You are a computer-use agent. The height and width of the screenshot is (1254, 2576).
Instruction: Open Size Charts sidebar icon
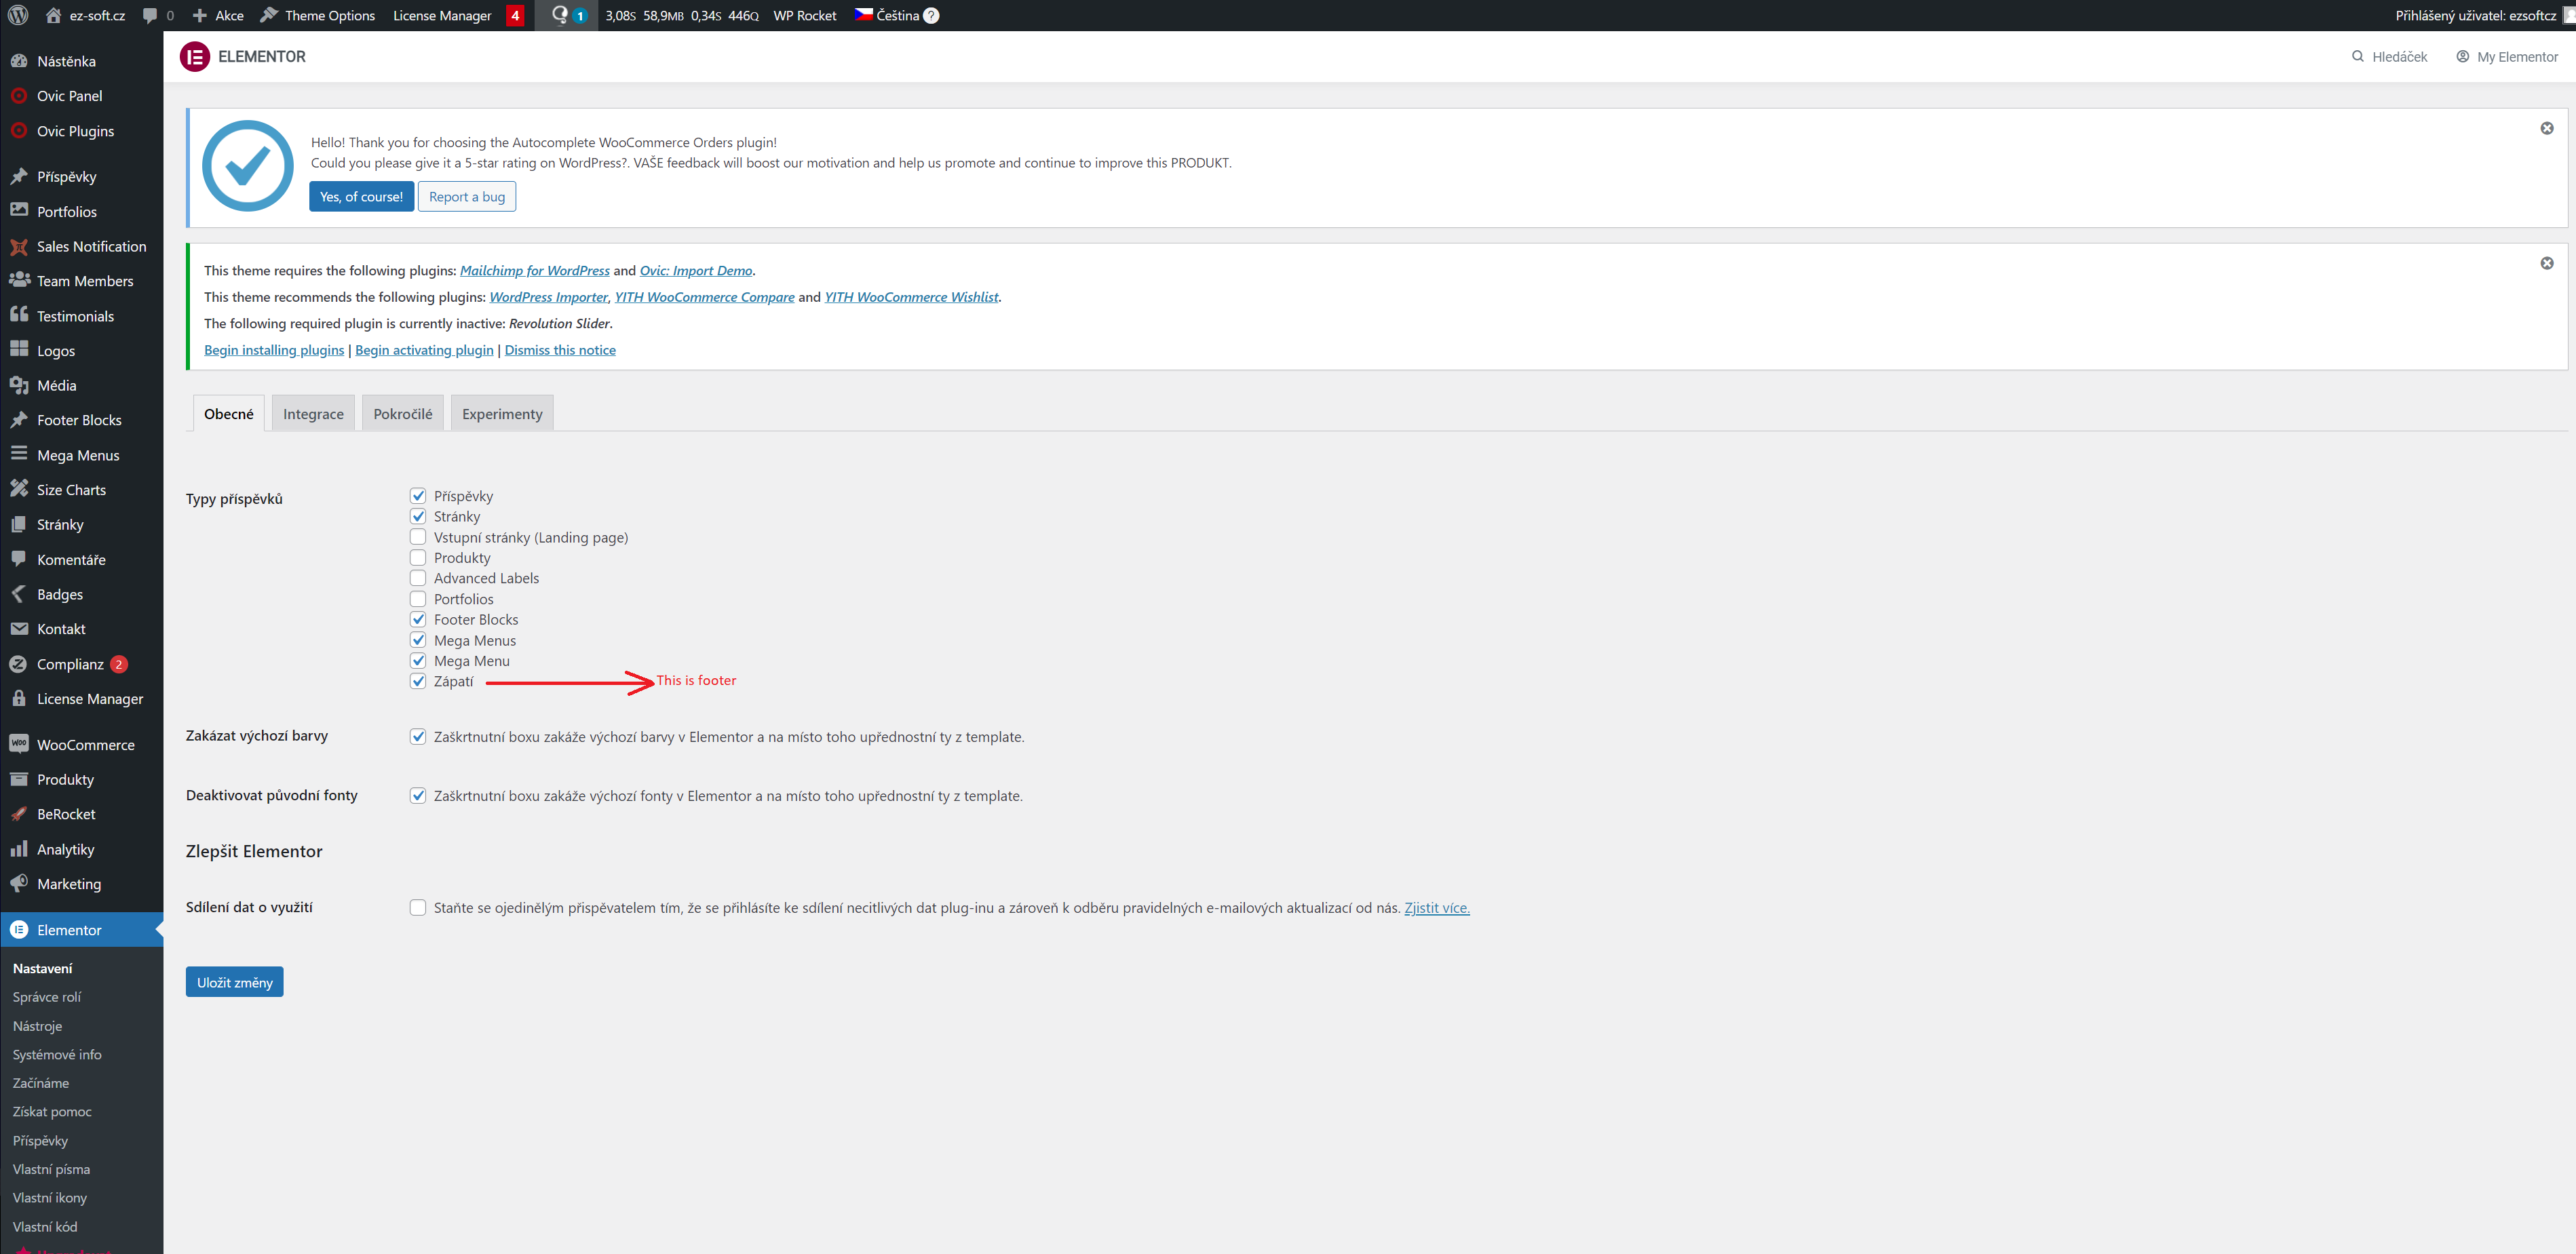pos(19,489)
